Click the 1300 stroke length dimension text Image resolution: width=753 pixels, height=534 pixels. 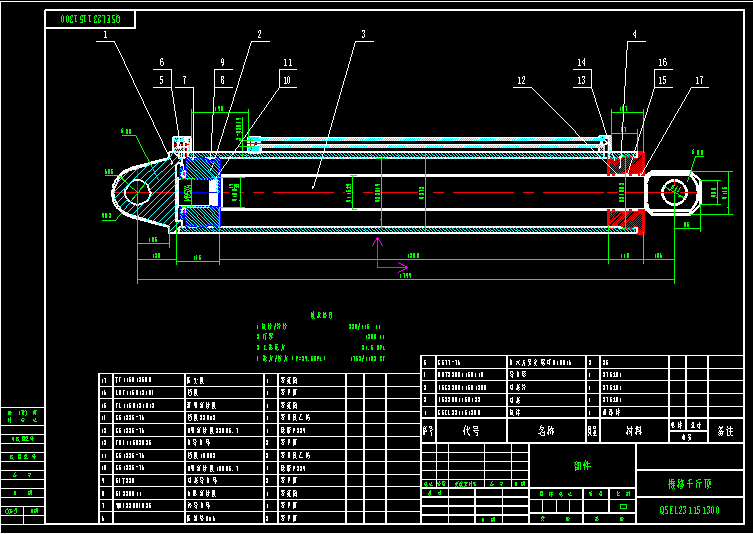pyautogui.click(x=413, y=255)
